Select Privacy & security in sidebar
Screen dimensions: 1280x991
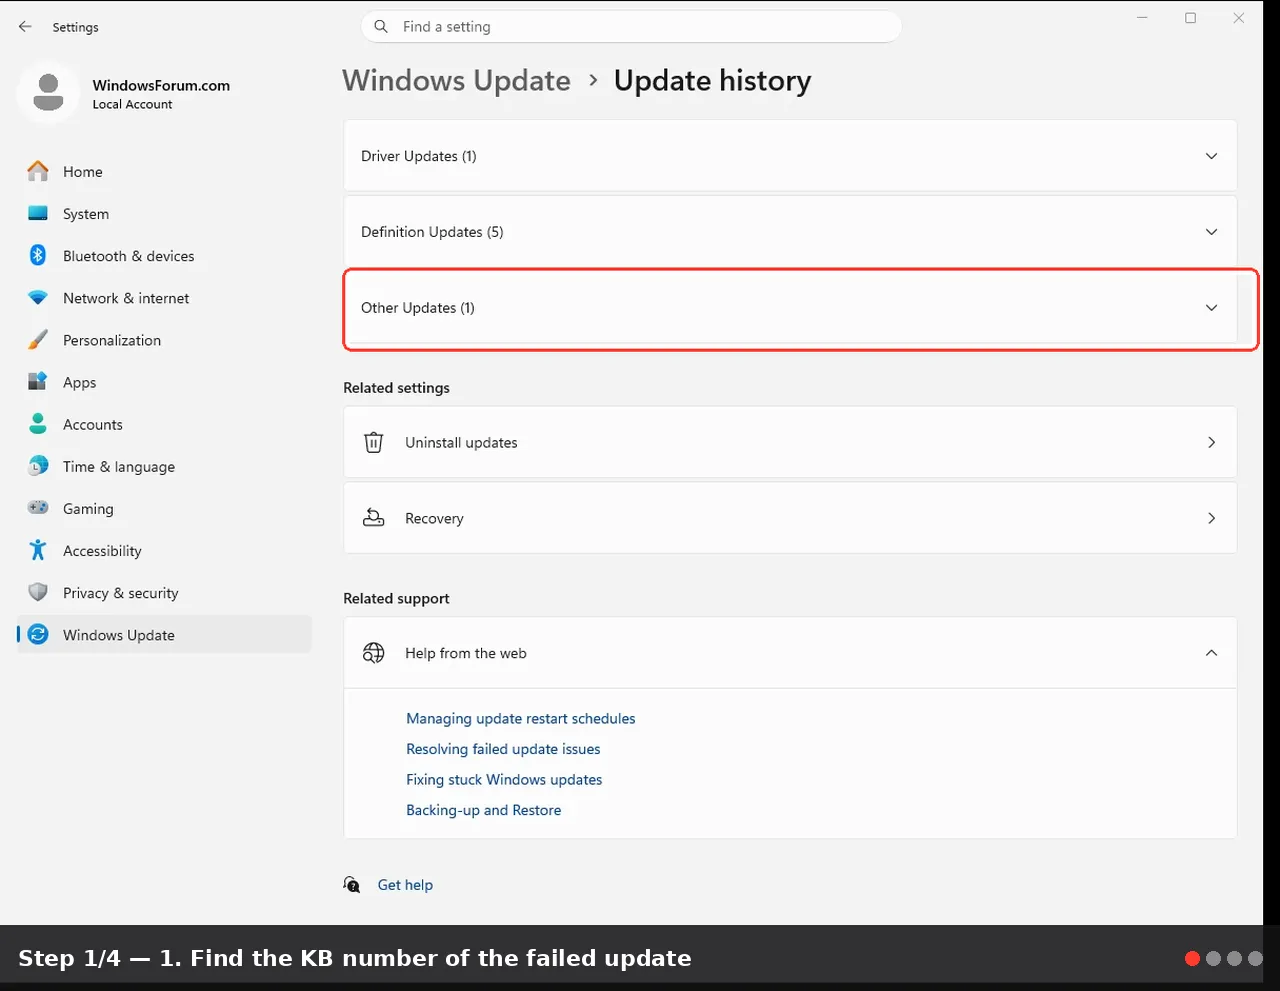point(164,592)
